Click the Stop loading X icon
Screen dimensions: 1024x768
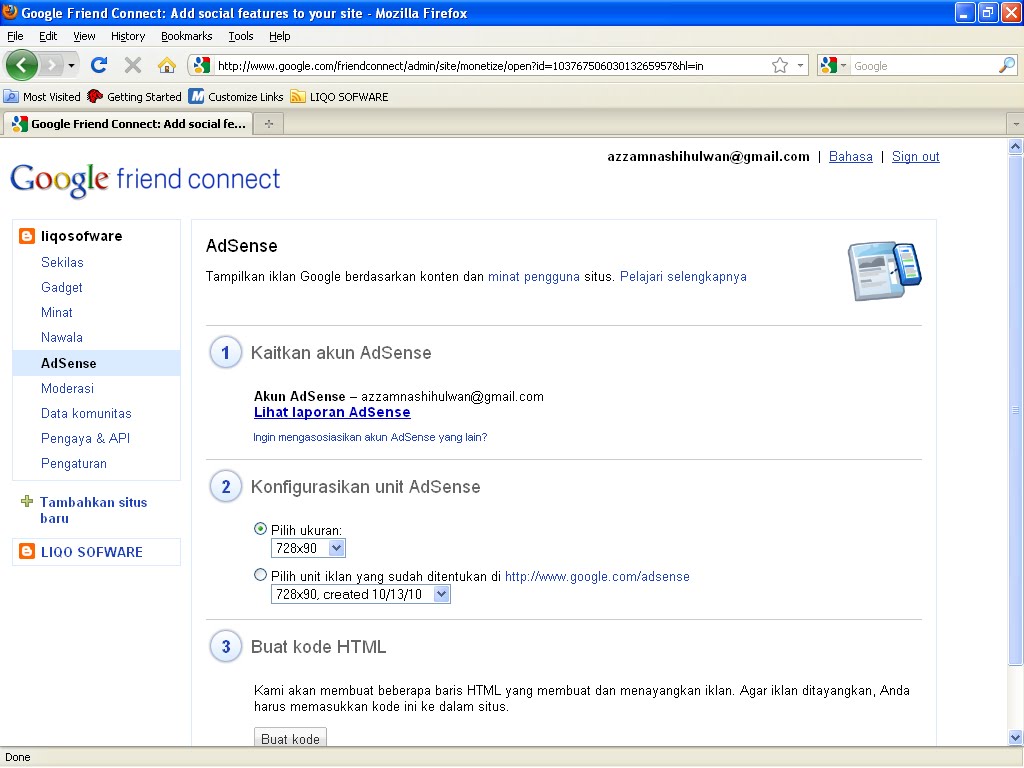click(x=133, y=65)
